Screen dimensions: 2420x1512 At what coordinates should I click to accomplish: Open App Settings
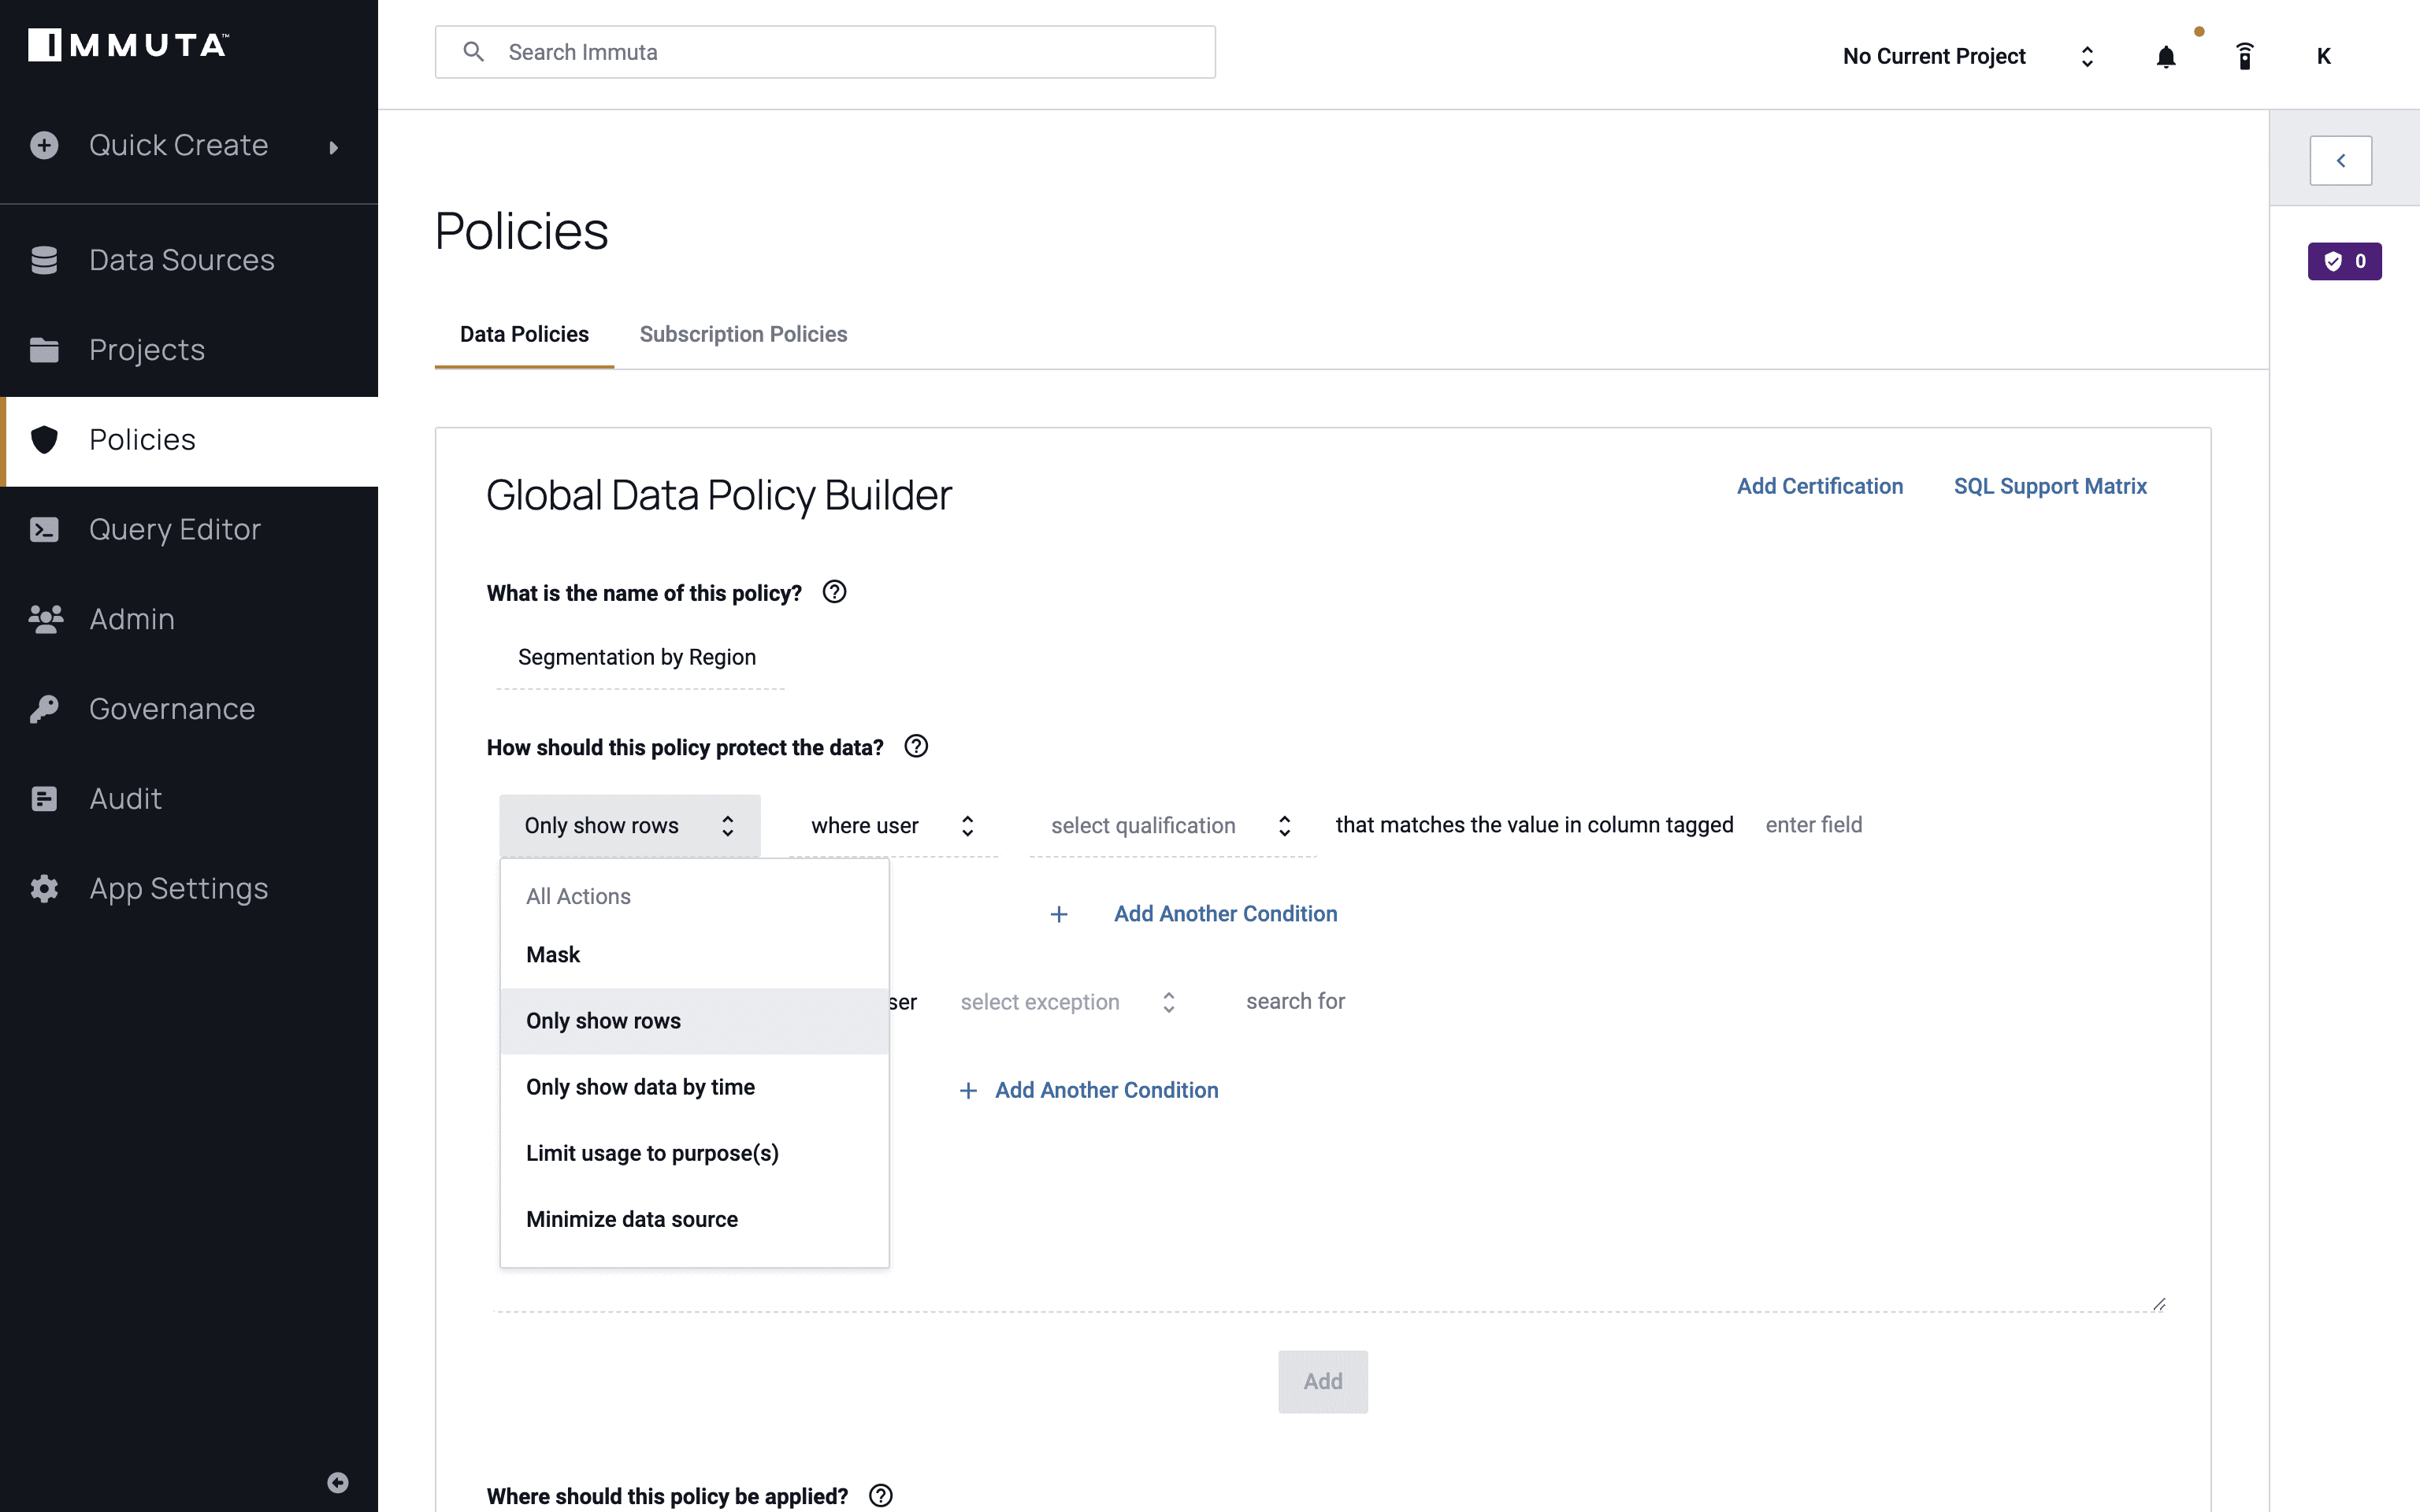pos(189,889)
